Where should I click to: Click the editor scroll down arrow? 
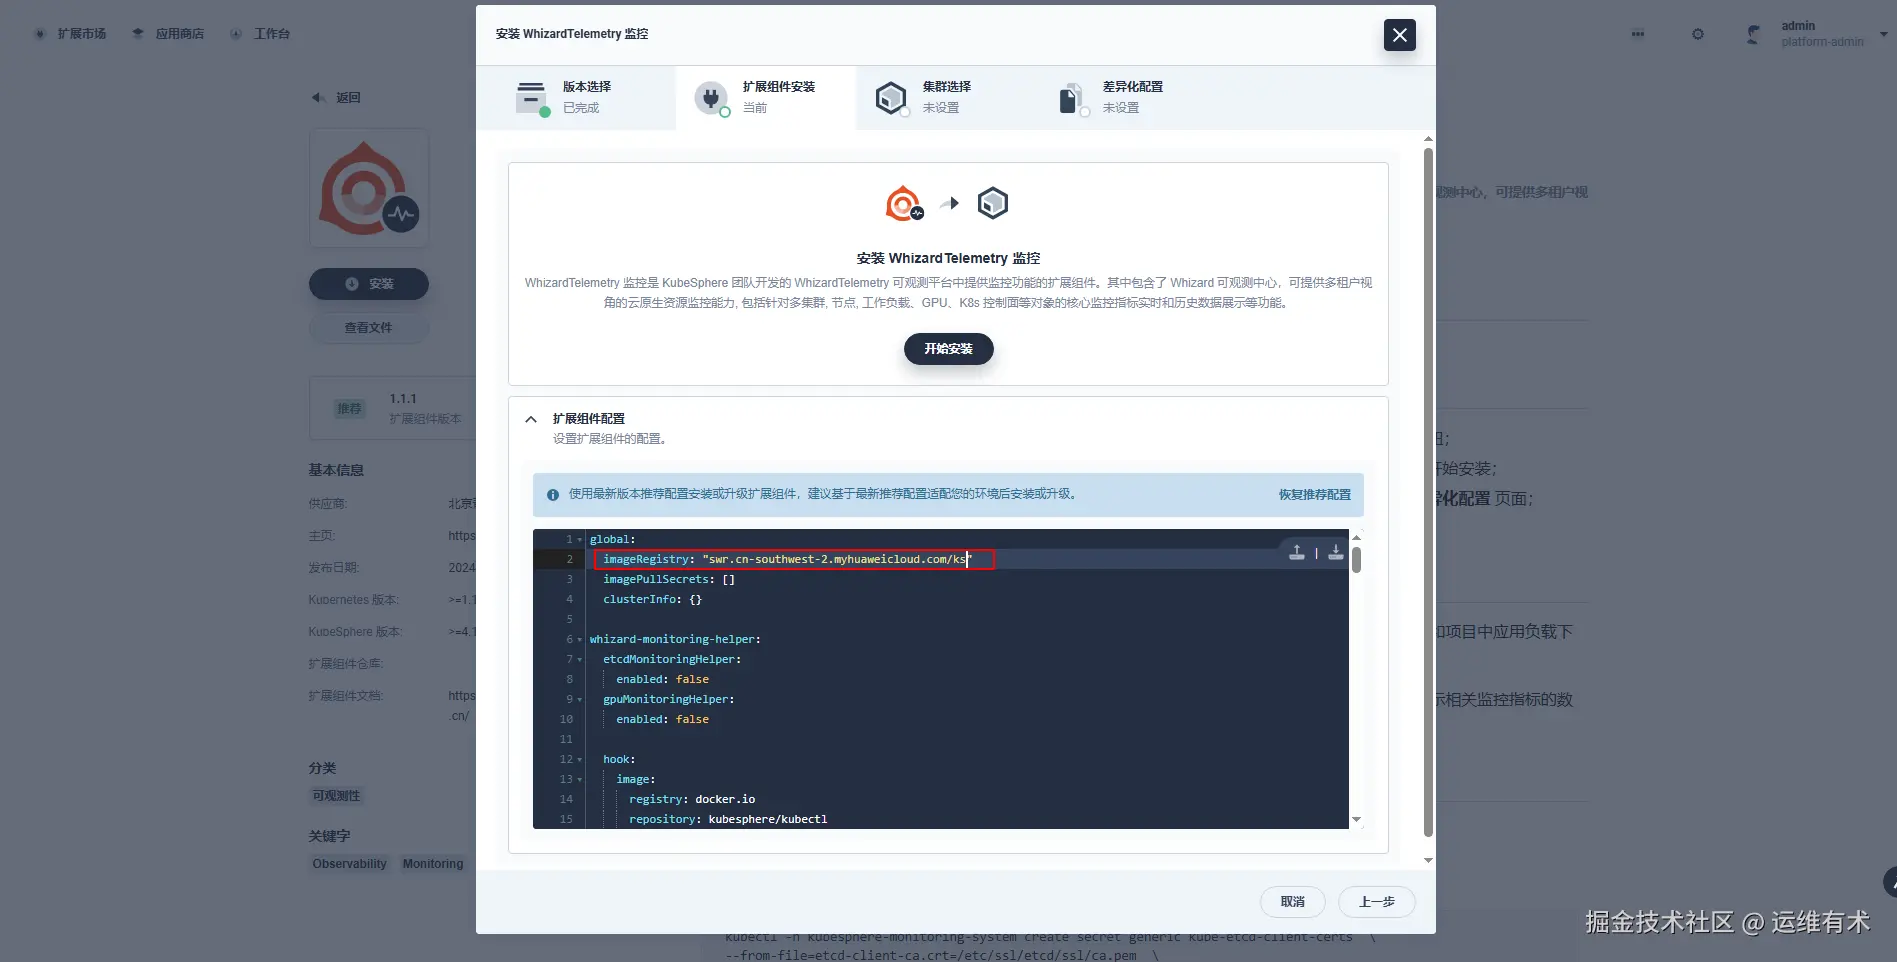(1356, 820)
